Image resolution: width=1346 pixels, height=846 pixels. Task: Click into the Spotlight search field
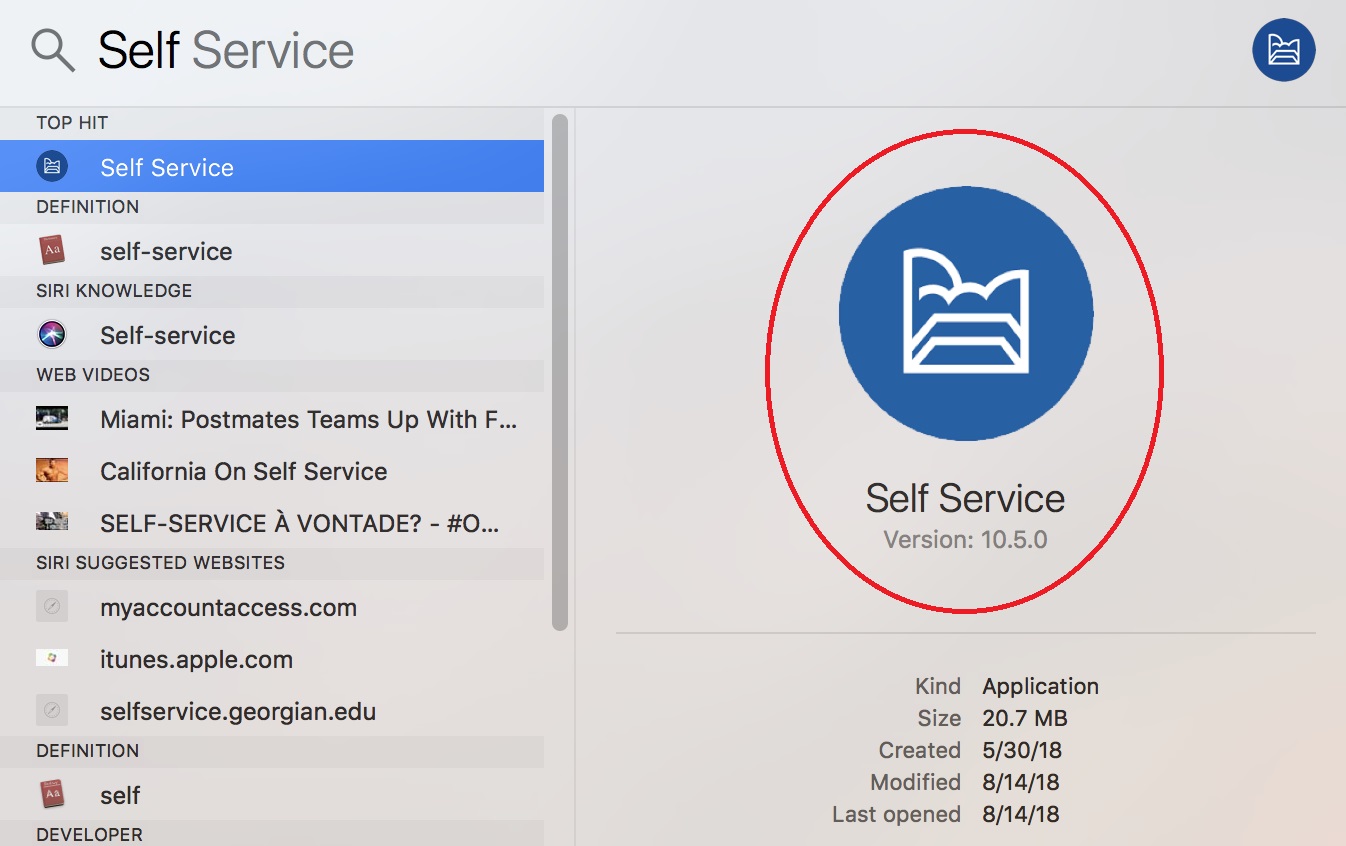pos(660,50)
